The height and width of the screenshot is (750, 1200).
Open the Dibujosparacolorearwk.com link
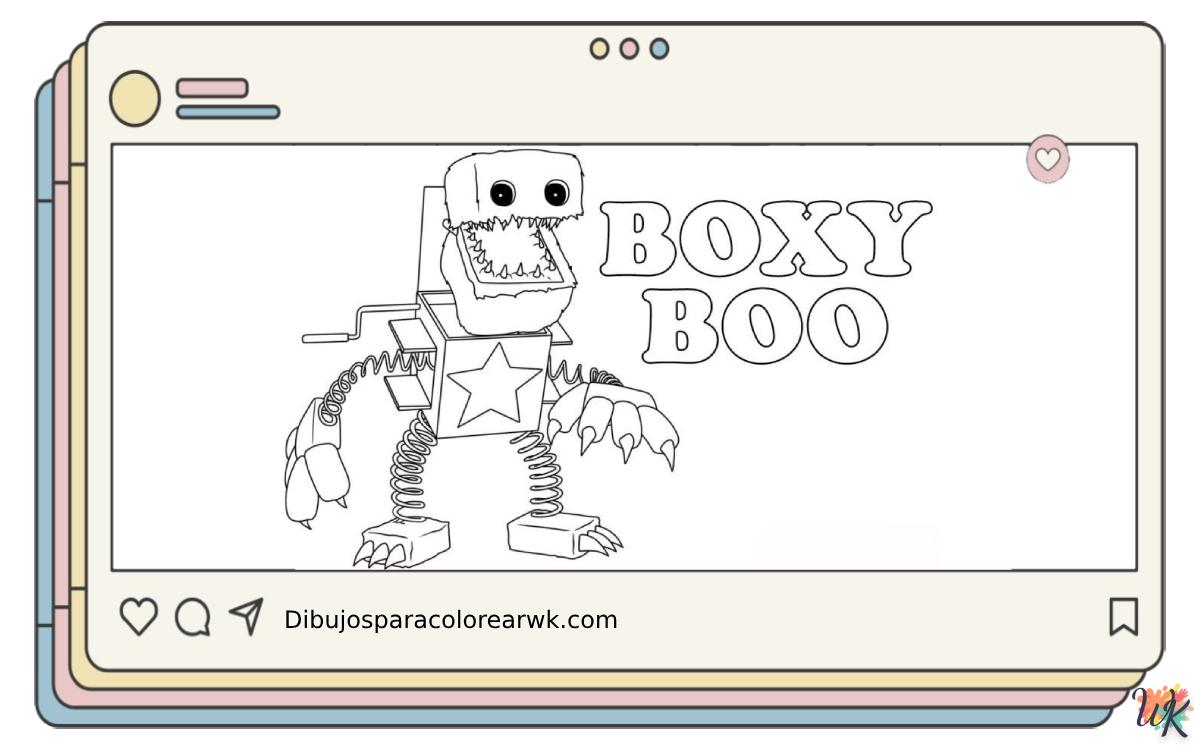451,620
